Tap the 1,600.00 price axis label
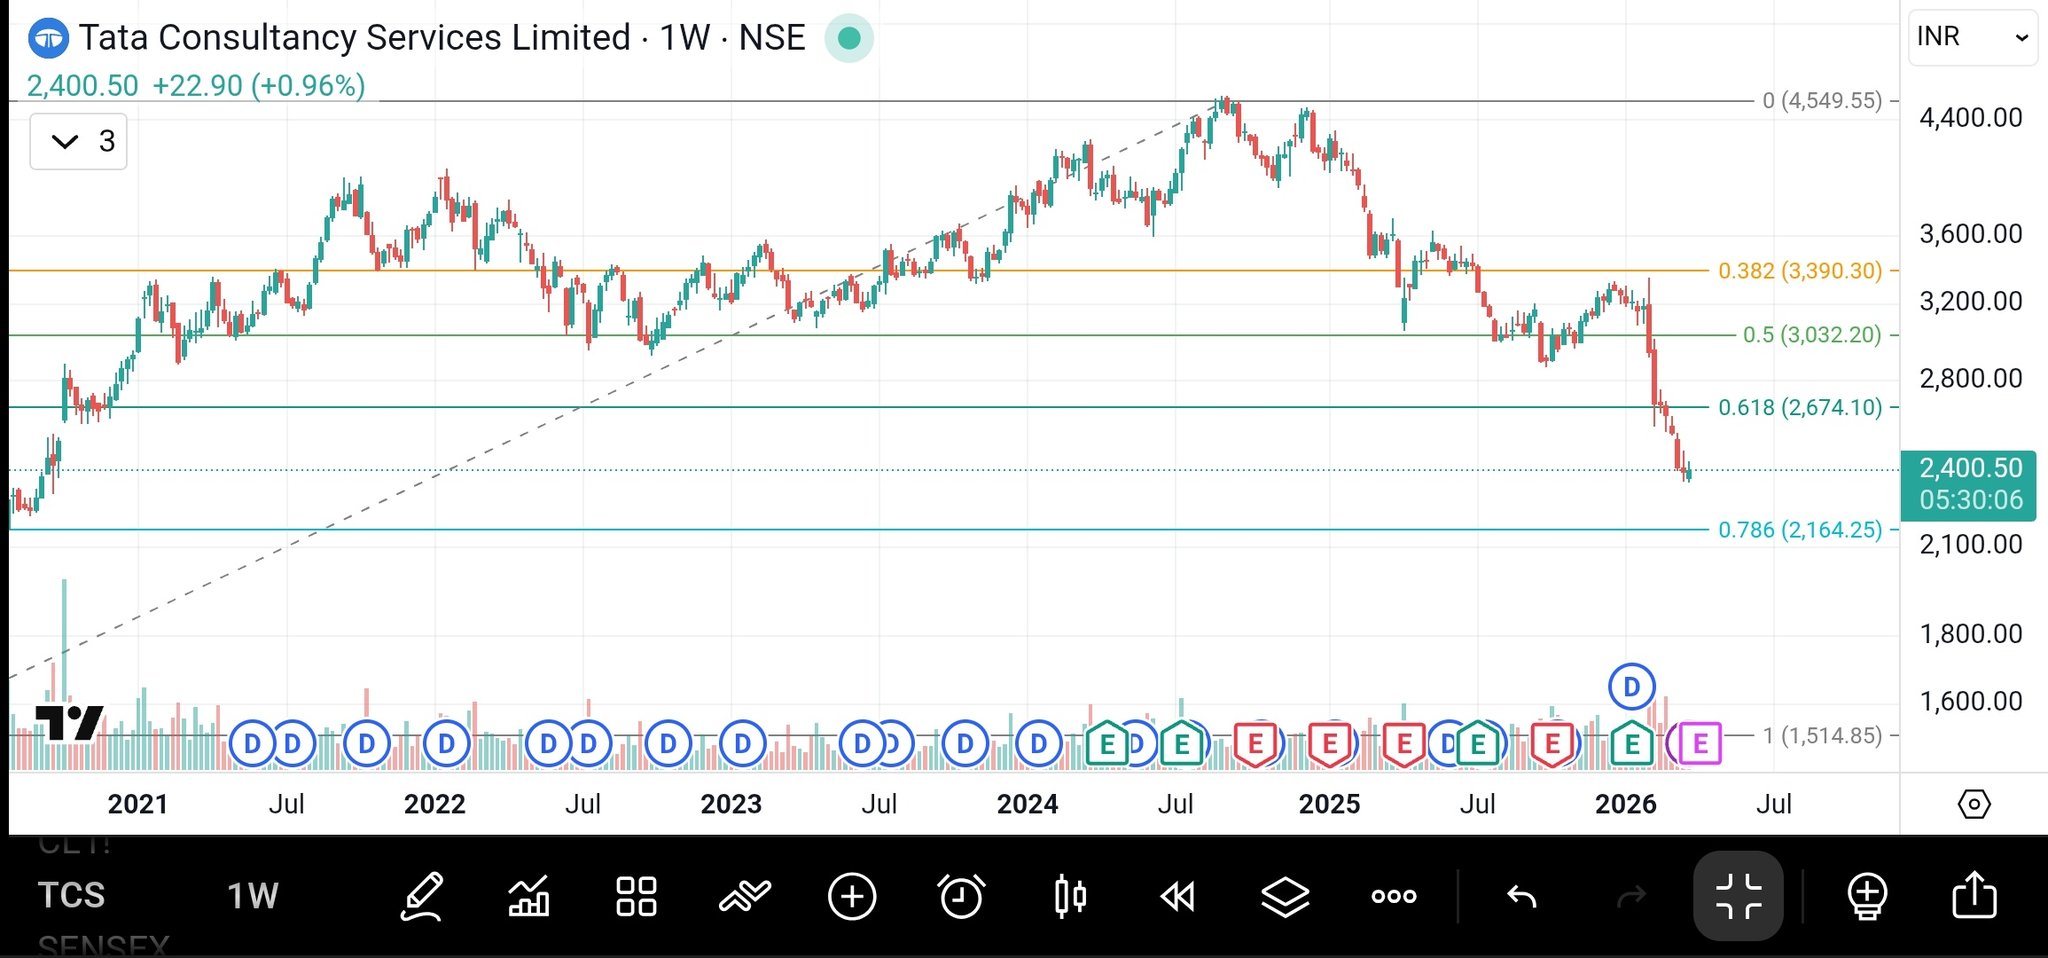The image size is (2048, 958). [1971, 701]
